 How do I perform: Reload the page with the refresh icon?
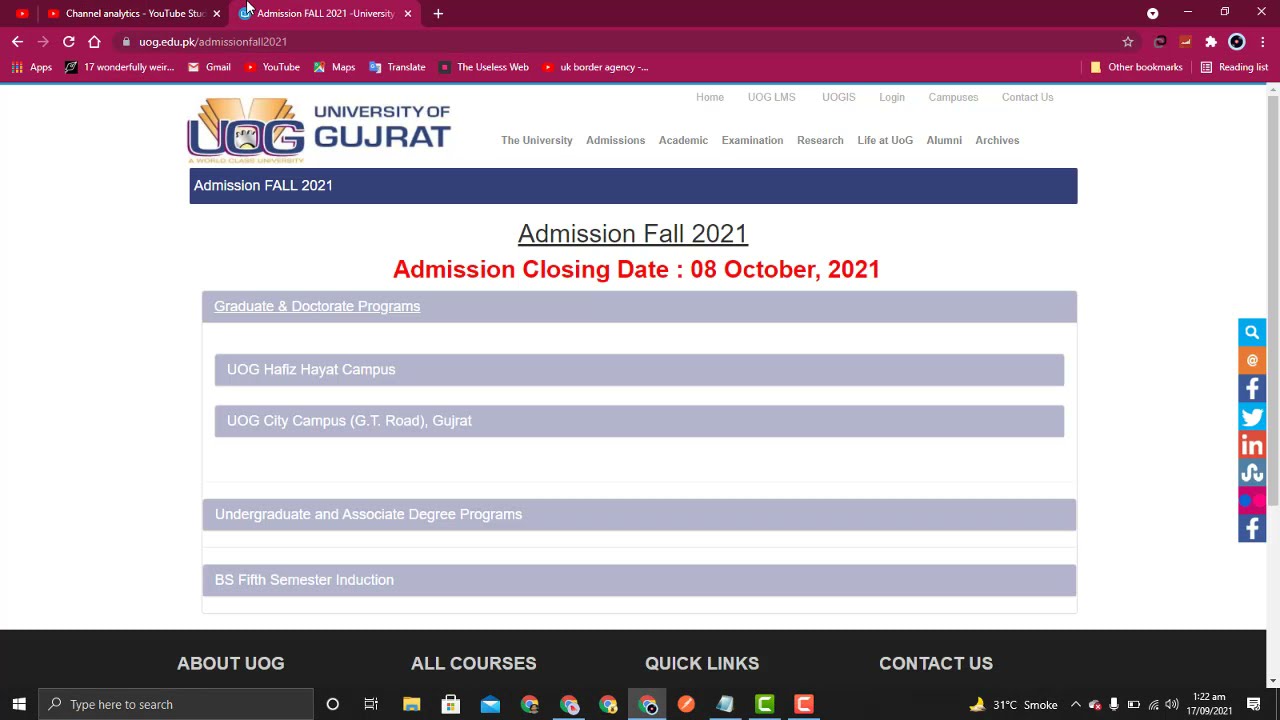pos(68,41)
